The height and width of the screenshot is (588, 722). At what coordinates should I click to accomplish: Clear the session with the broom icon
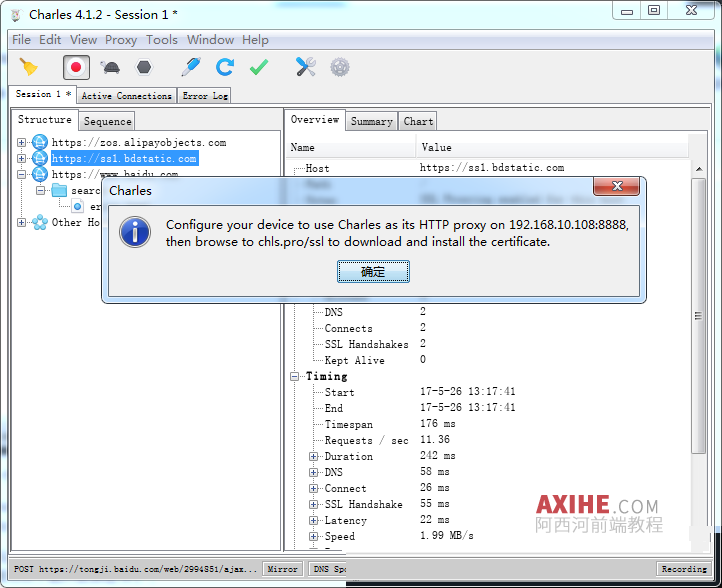[x=29, y=67]
